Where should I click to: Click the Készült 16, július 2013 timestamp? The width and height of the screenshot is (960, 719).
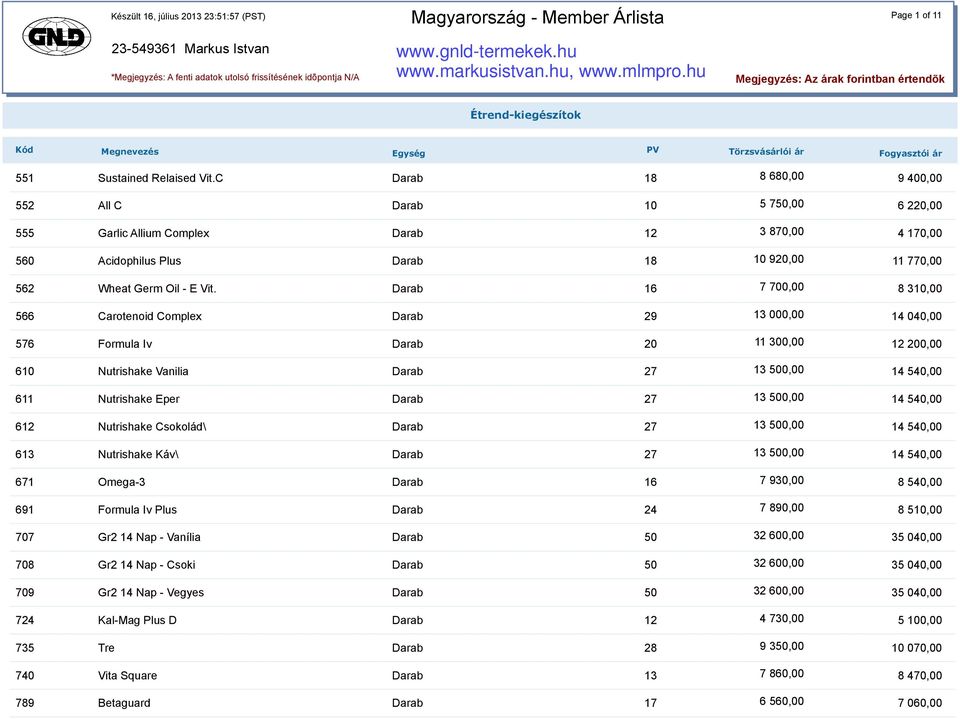pos(188,17)
